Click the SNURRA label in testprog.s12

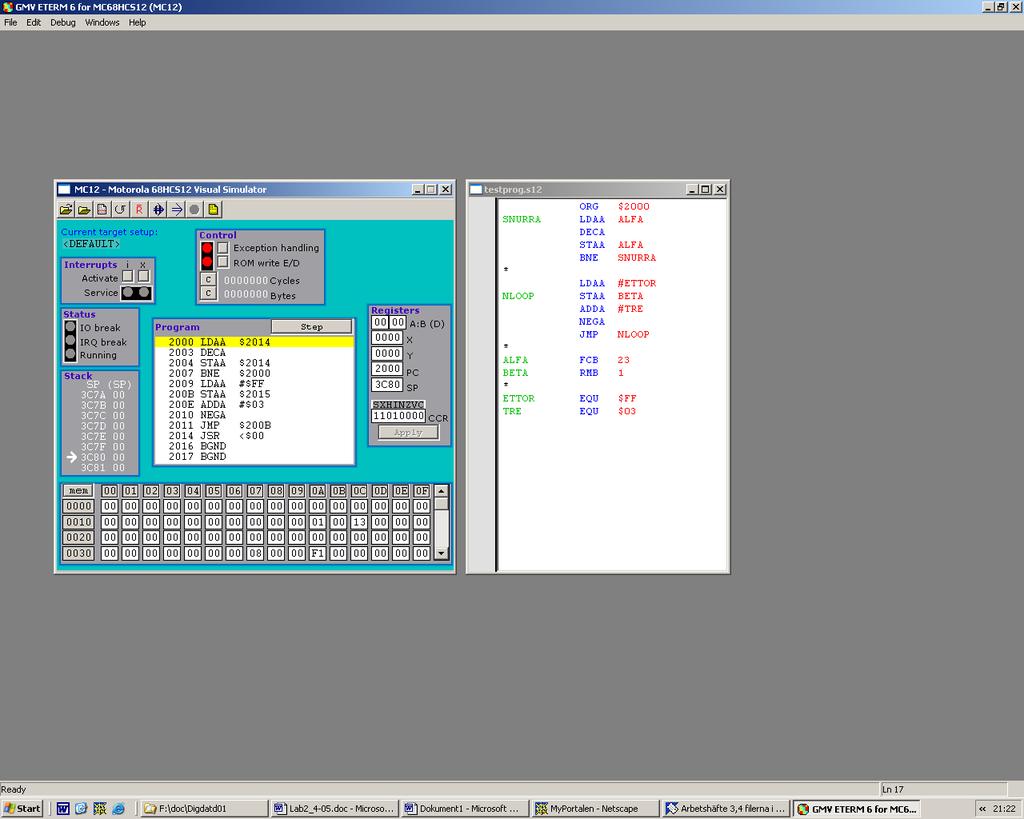click(521, 219)
